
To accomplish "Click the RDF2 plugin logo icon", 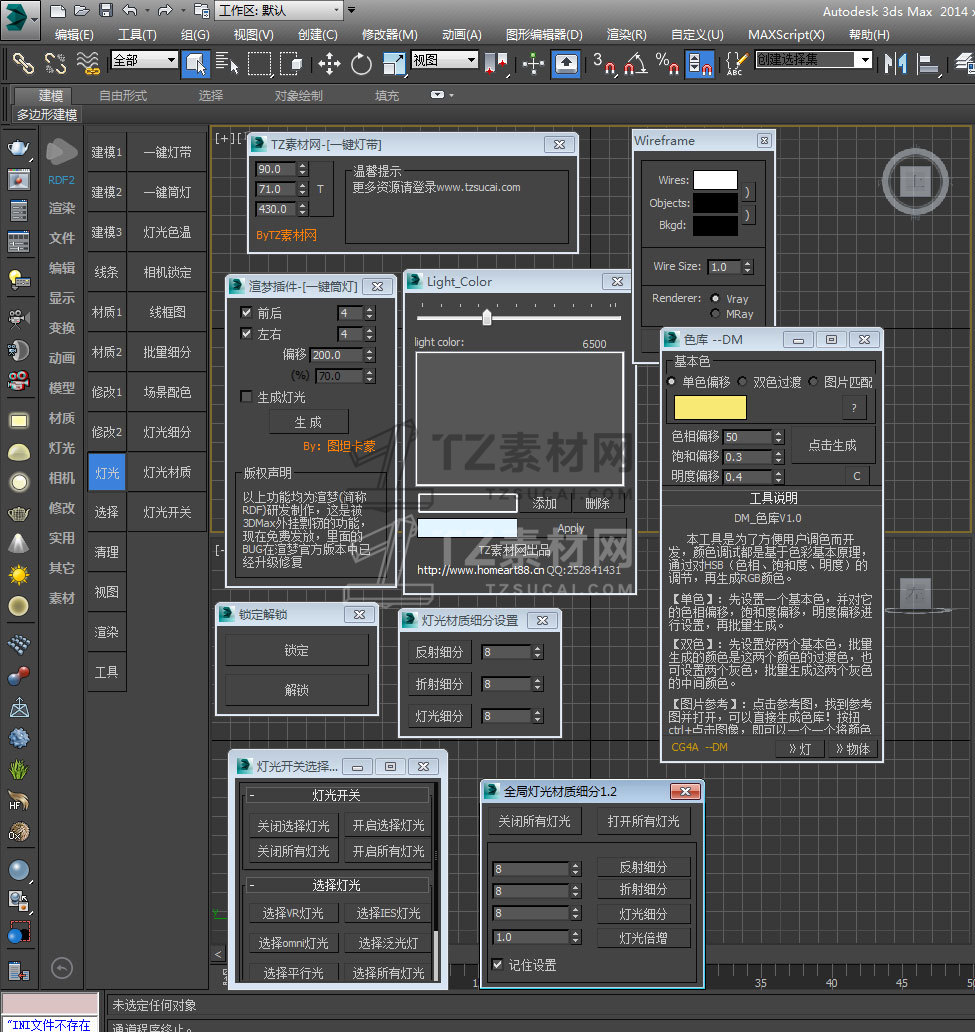I will [x=61, y=153].
